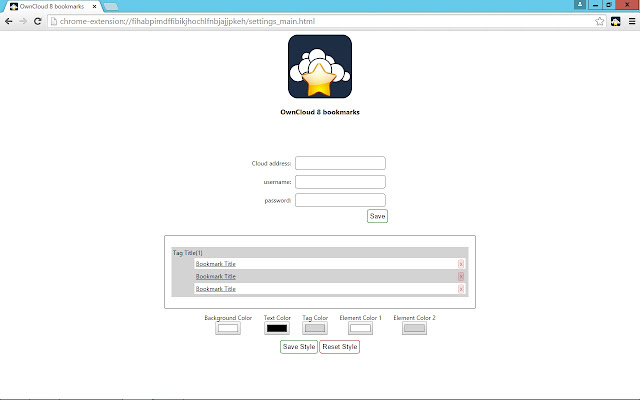Open the first Bookmark Title link
640x400 pixels.
tap(216, 264)
